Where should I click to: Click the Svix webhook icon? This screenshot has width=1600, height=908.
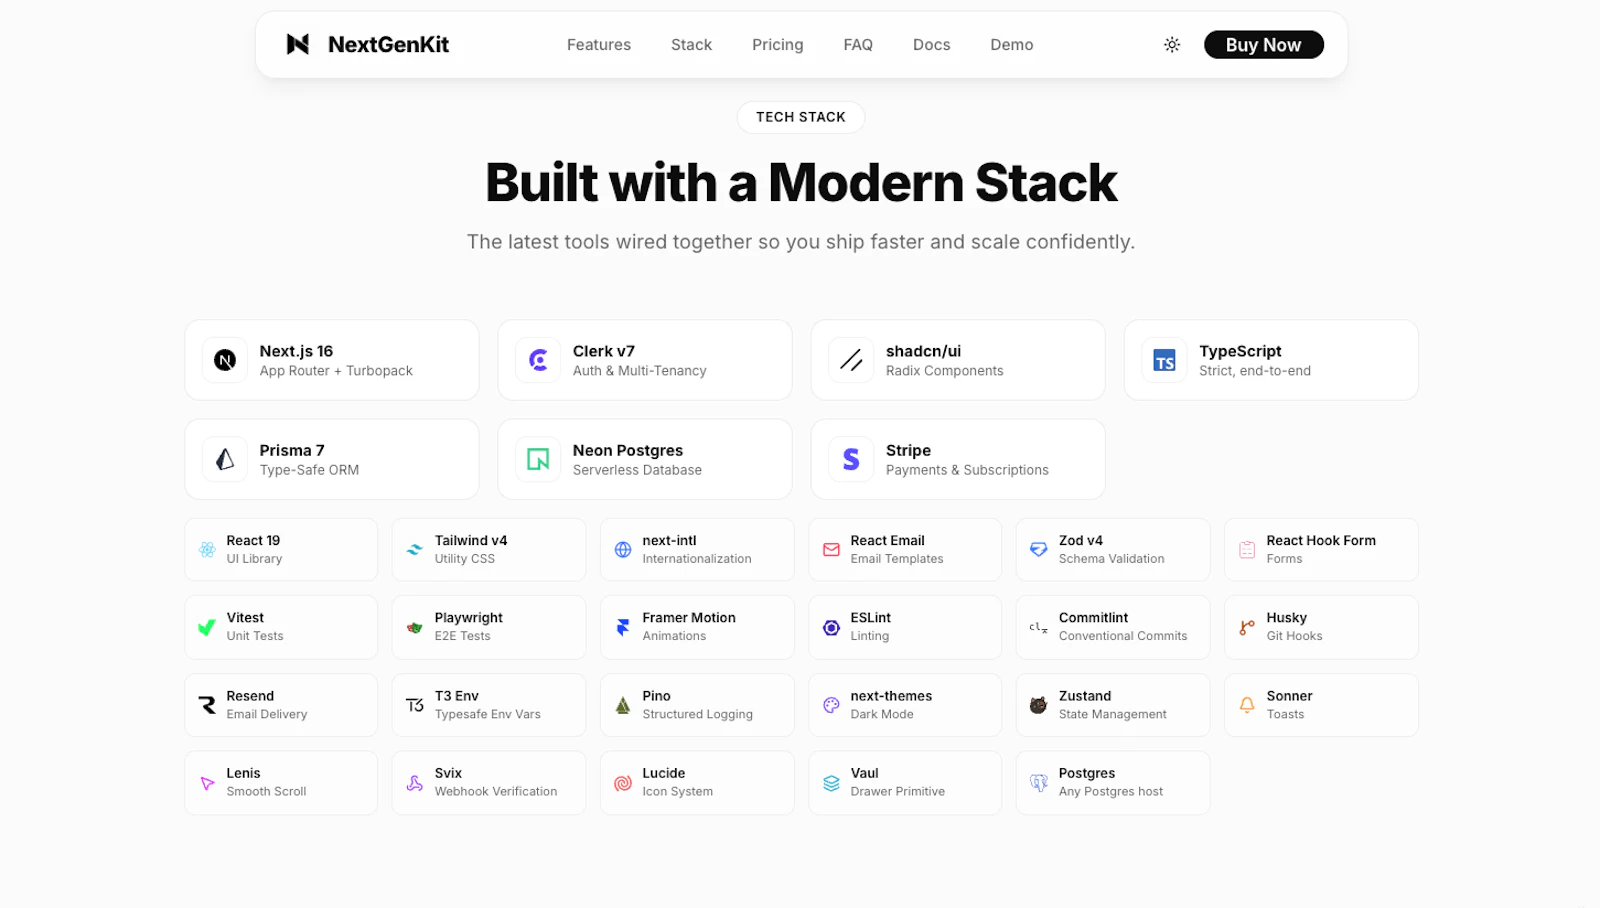tap(415, 783)
